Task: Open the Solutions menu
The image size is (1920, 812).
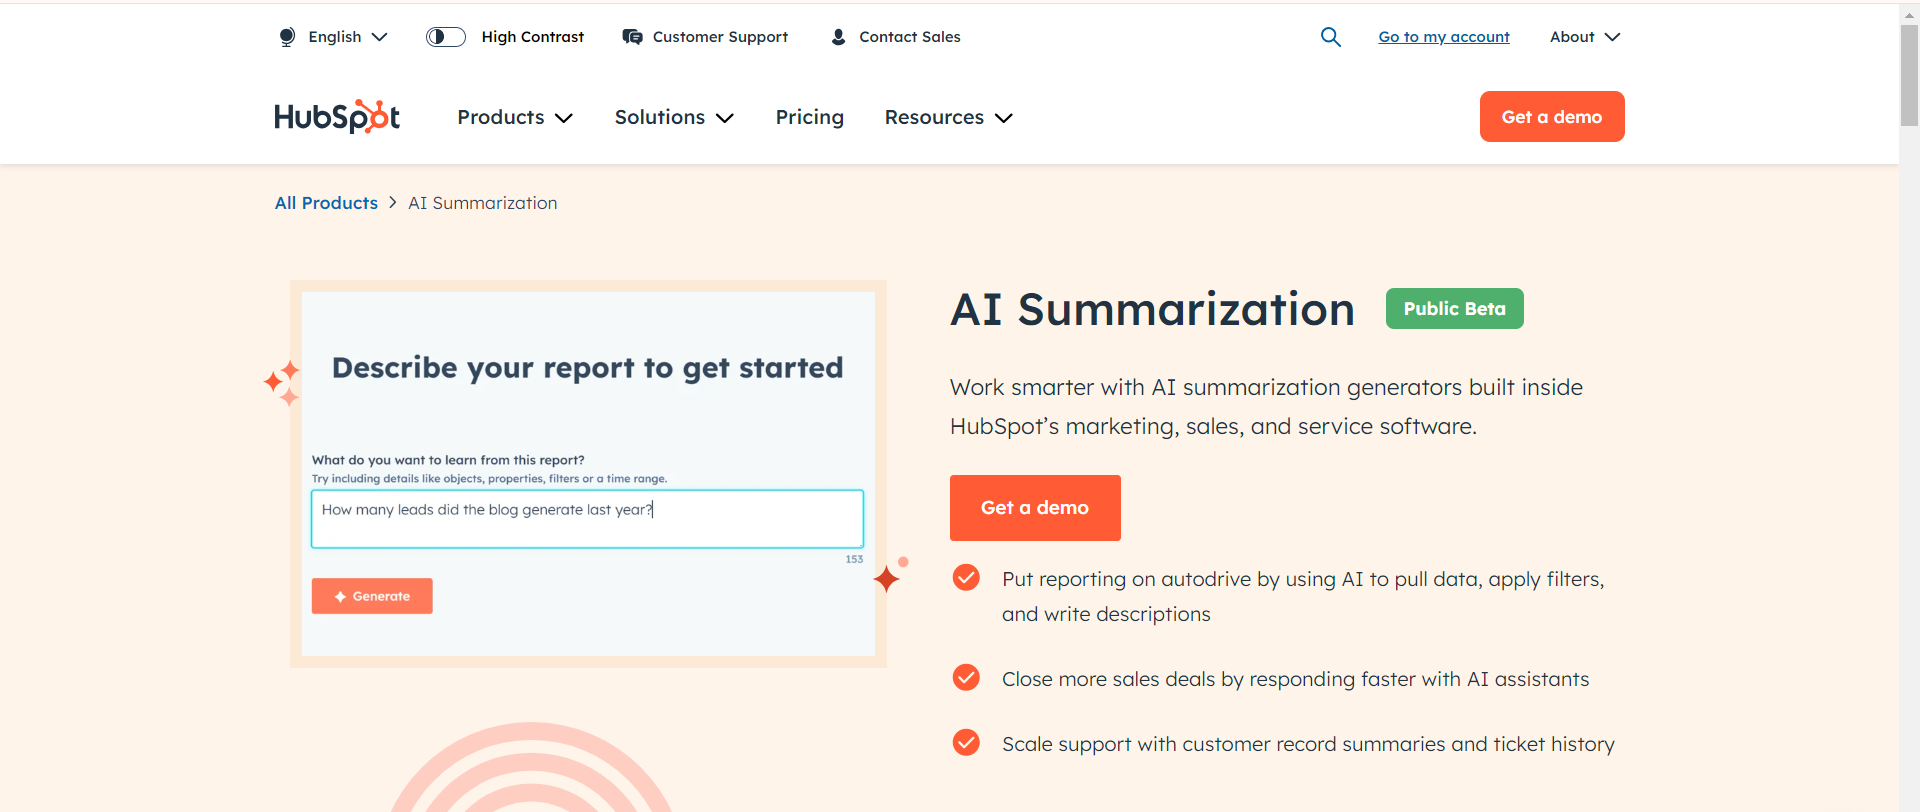Action: point(675,117)
